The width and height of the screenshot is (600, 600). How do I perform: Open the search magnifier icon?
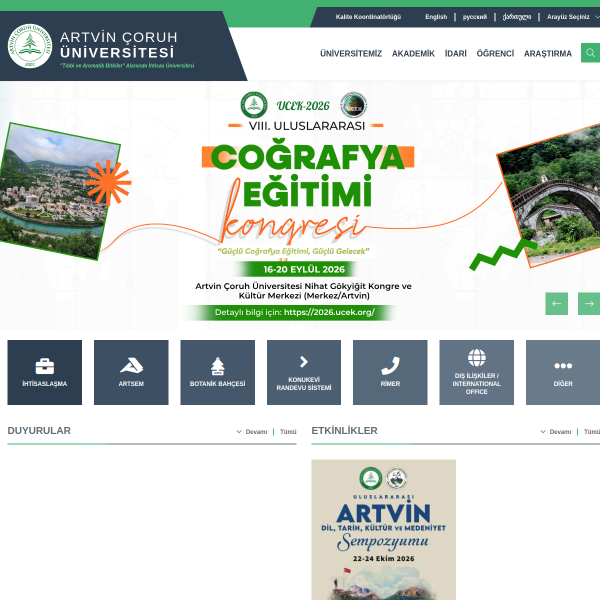pyautogui.click(x=590, y=53)
